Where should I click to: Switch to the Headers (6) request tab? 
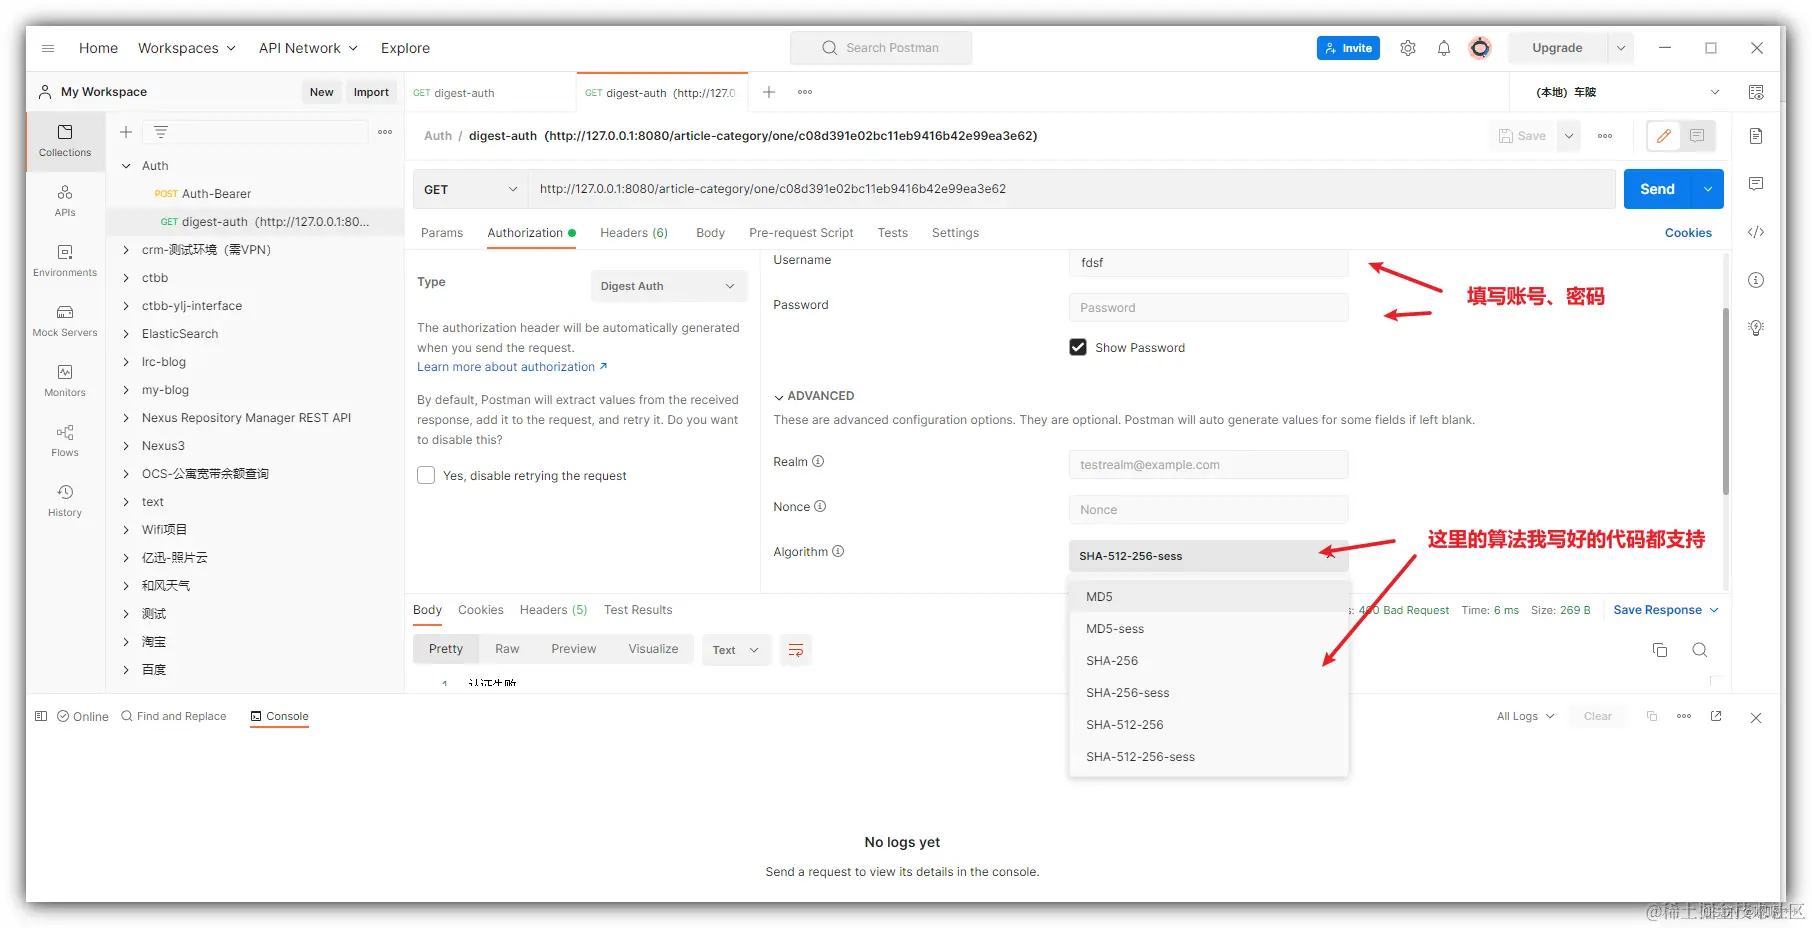pos(634,233)
